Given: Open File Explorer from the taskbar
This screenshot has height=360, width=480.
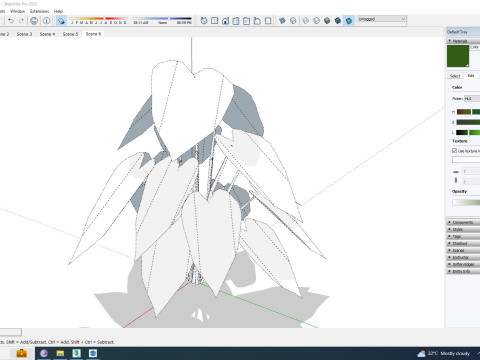Looking at the screenshot, I should (x=60, y=353).
